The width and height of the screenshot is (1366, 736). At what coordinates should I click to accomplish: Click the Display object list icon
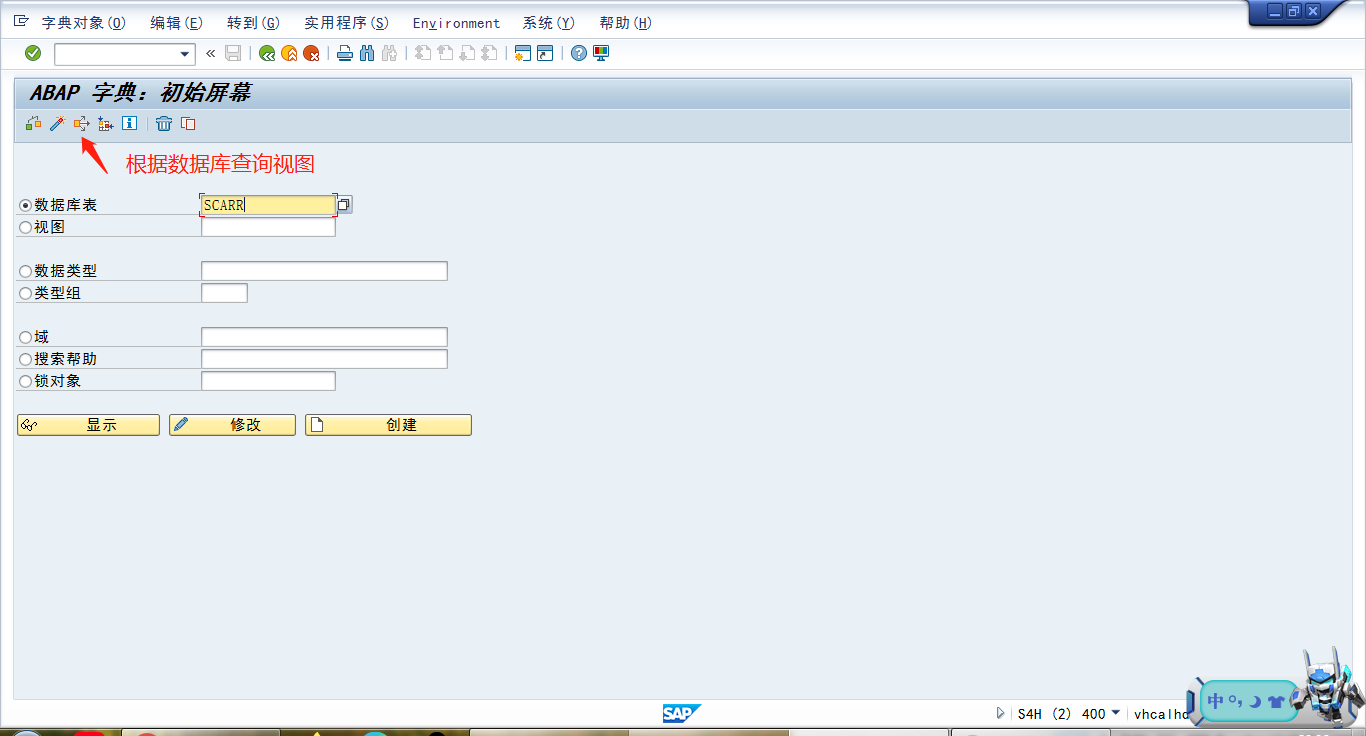click(x=106, y=124)
